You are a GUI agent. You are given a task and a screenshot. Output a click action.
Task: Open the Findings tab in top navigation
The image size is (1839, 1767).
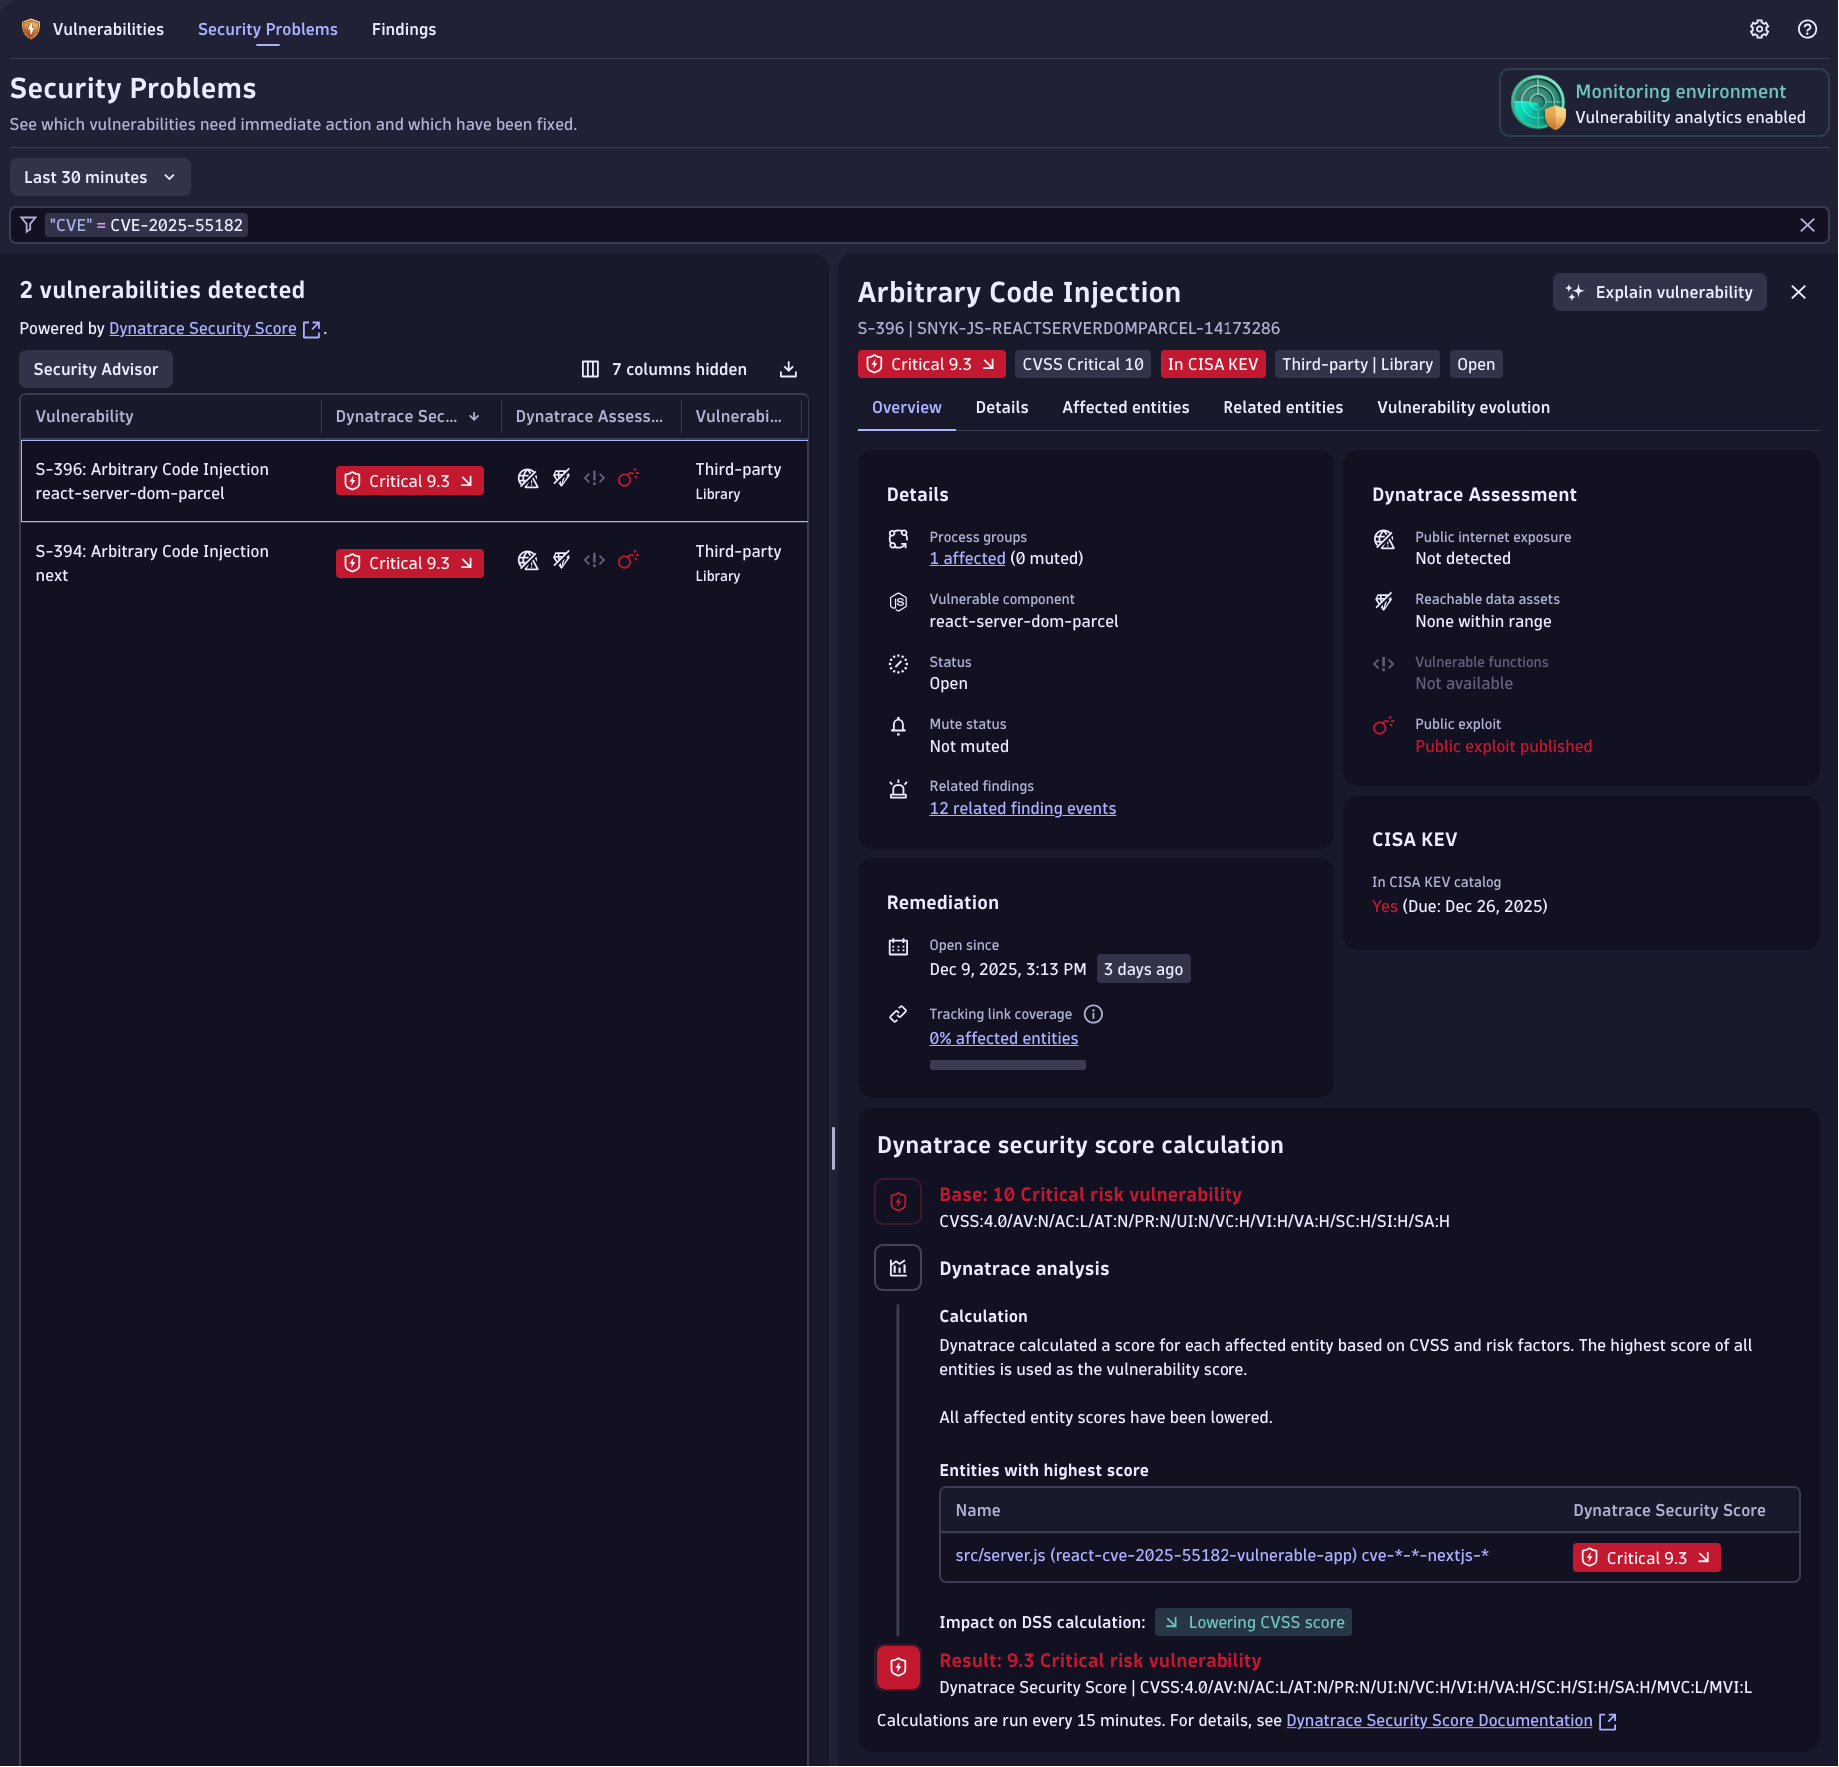(404, 29)
